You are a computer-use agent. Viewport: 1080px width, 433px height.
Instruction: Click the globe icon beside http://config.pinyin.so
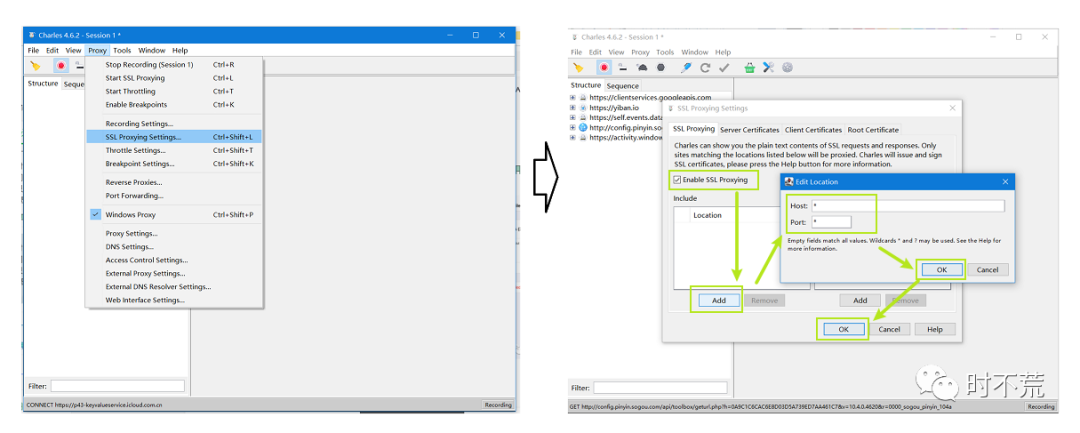(583, 127)
